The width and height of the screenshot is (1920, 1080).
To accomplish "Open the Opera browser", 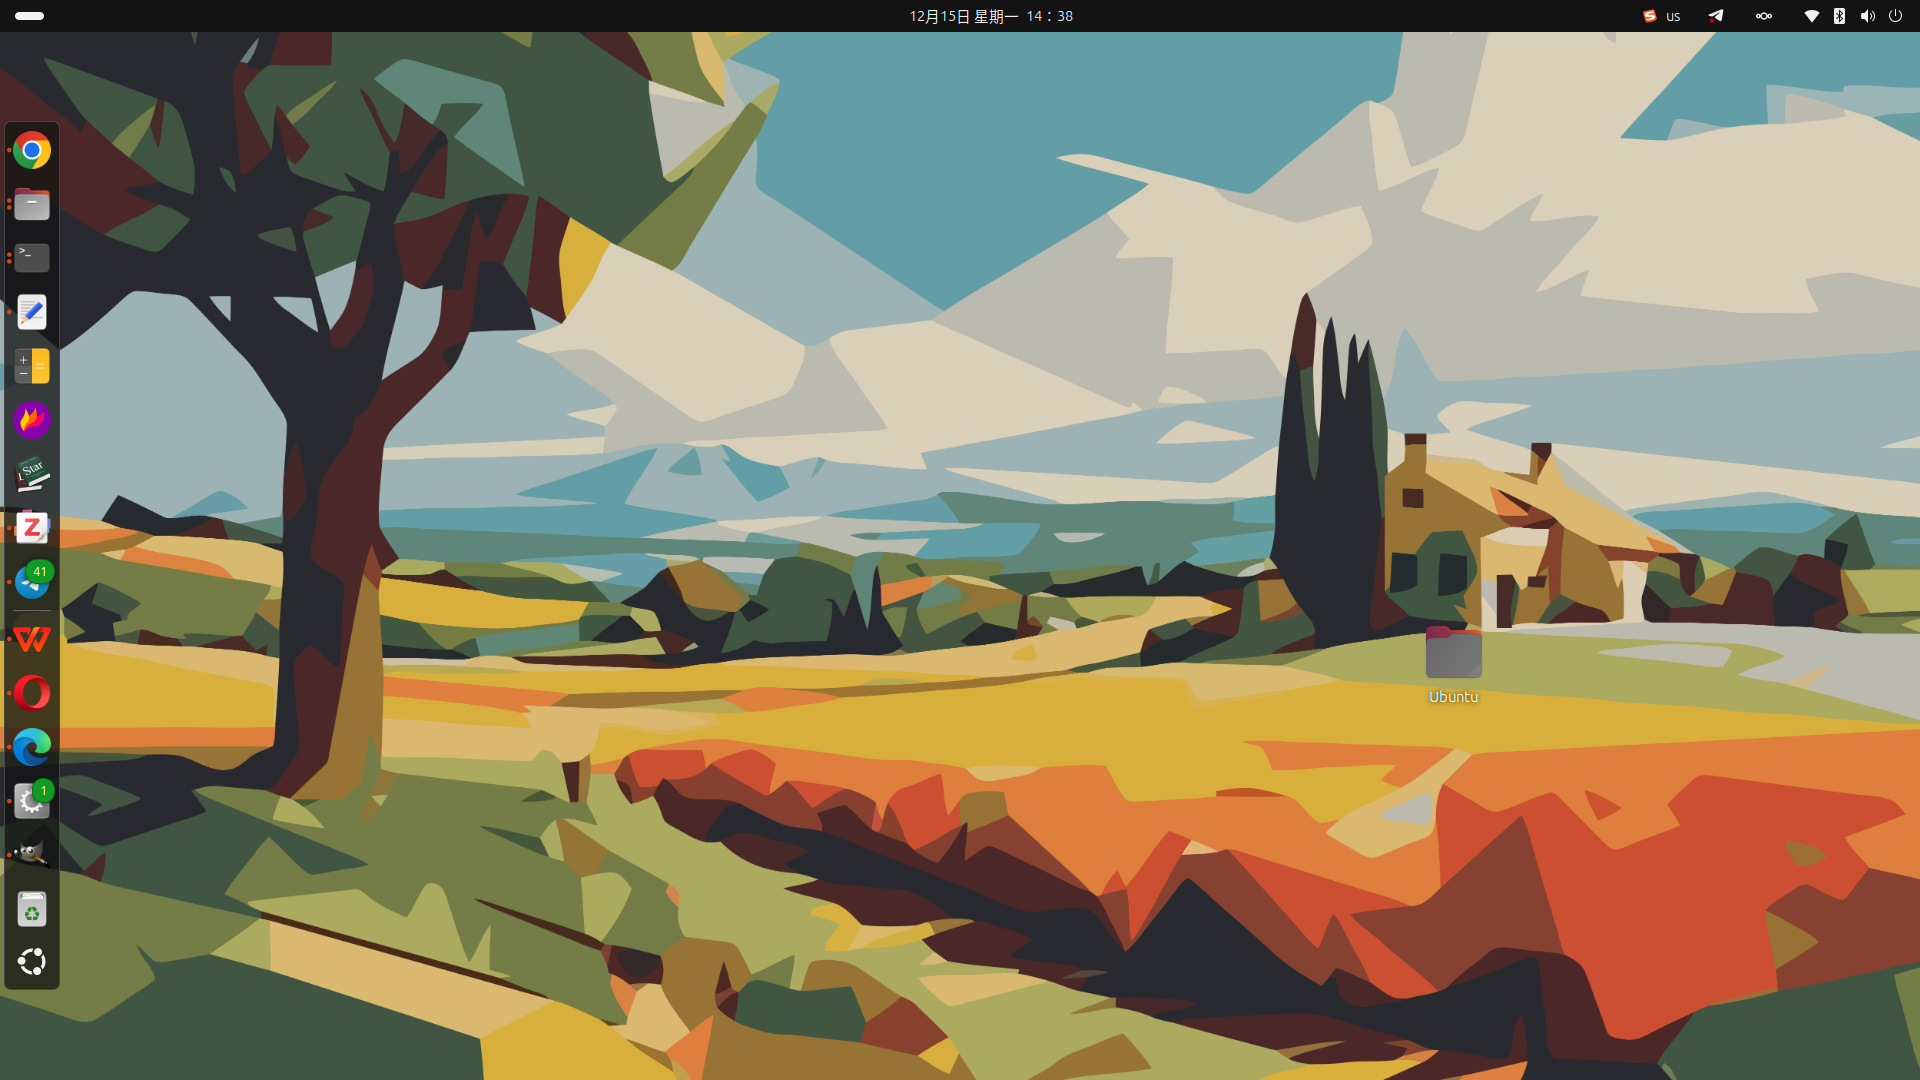I will pyautogui.click(x=32, y=693).
